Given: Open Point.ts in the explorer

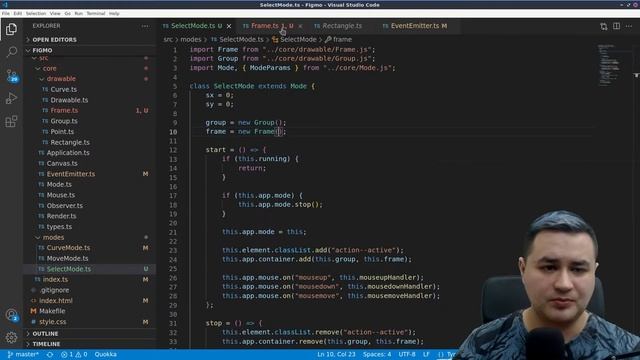Looking at the screenshot, I should [x=90, y=132].
